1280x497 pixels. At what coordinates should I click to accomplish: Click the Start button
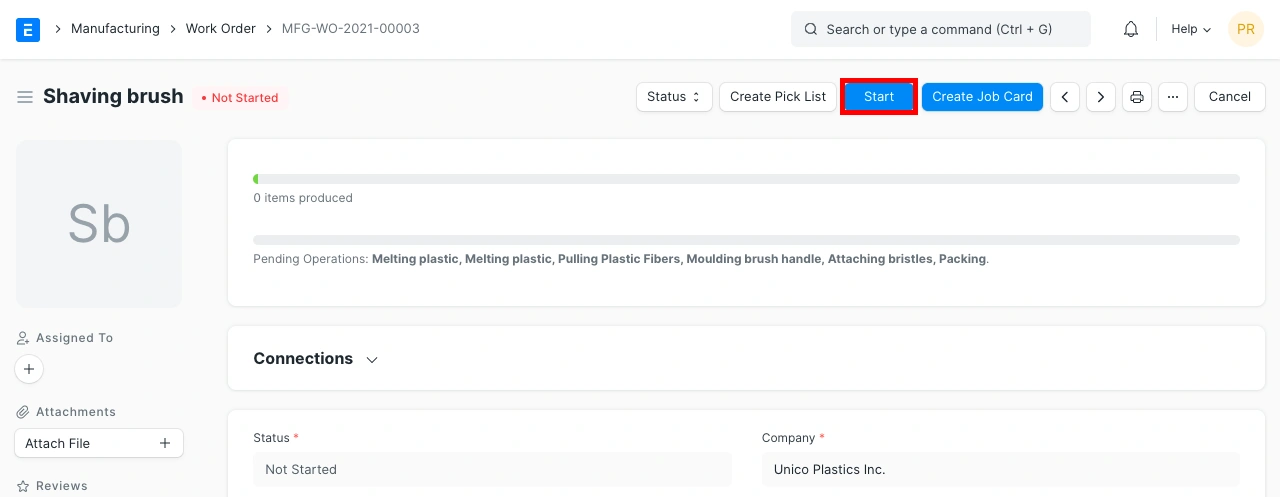pyautogui.click(x=879, y=97)
